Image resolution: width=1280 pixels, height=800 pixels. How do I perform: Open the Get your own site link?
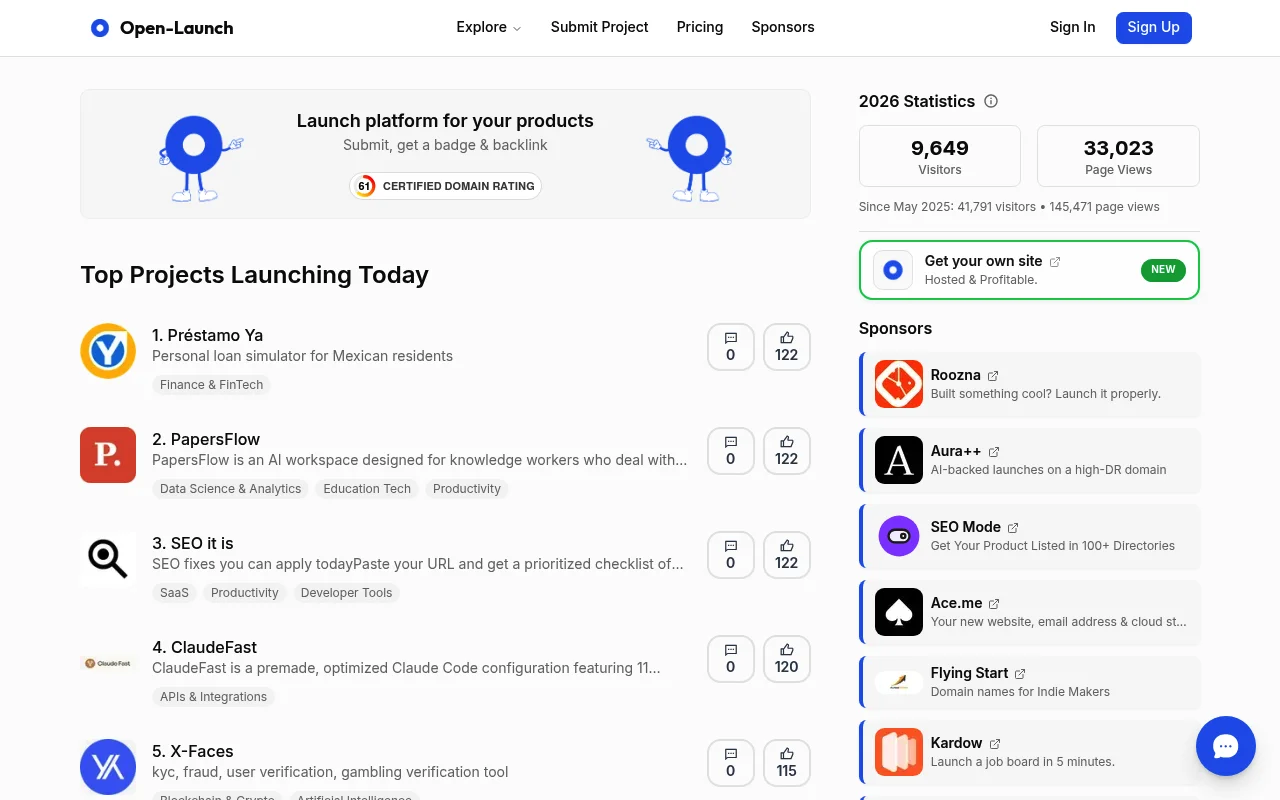[x=983, y=261]
